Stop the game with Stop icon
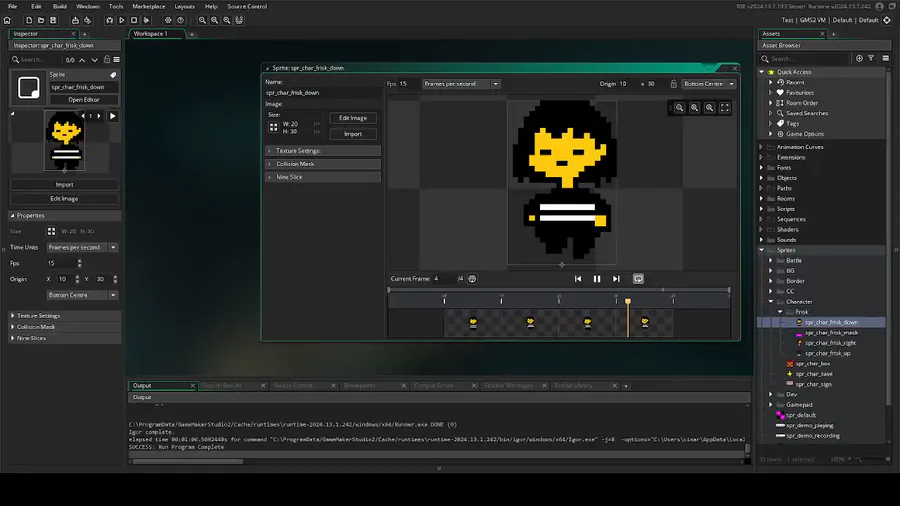 tap(134, 20)
